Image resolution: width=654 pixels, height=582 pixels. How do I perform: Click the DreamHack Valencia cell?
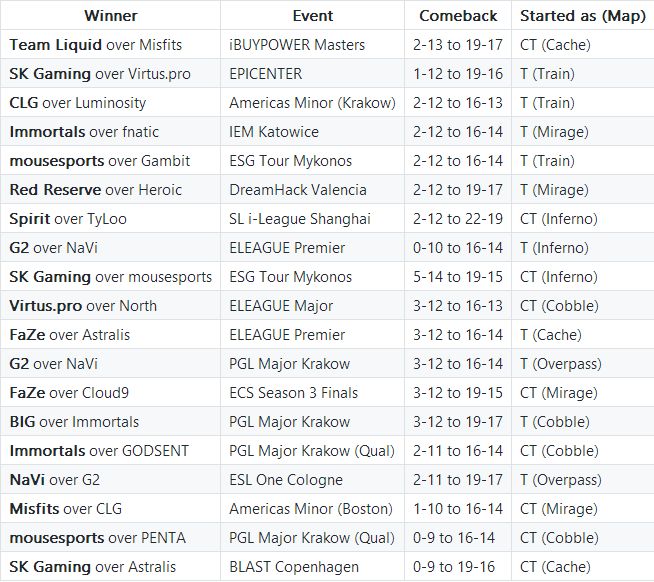tap(298, 190)
